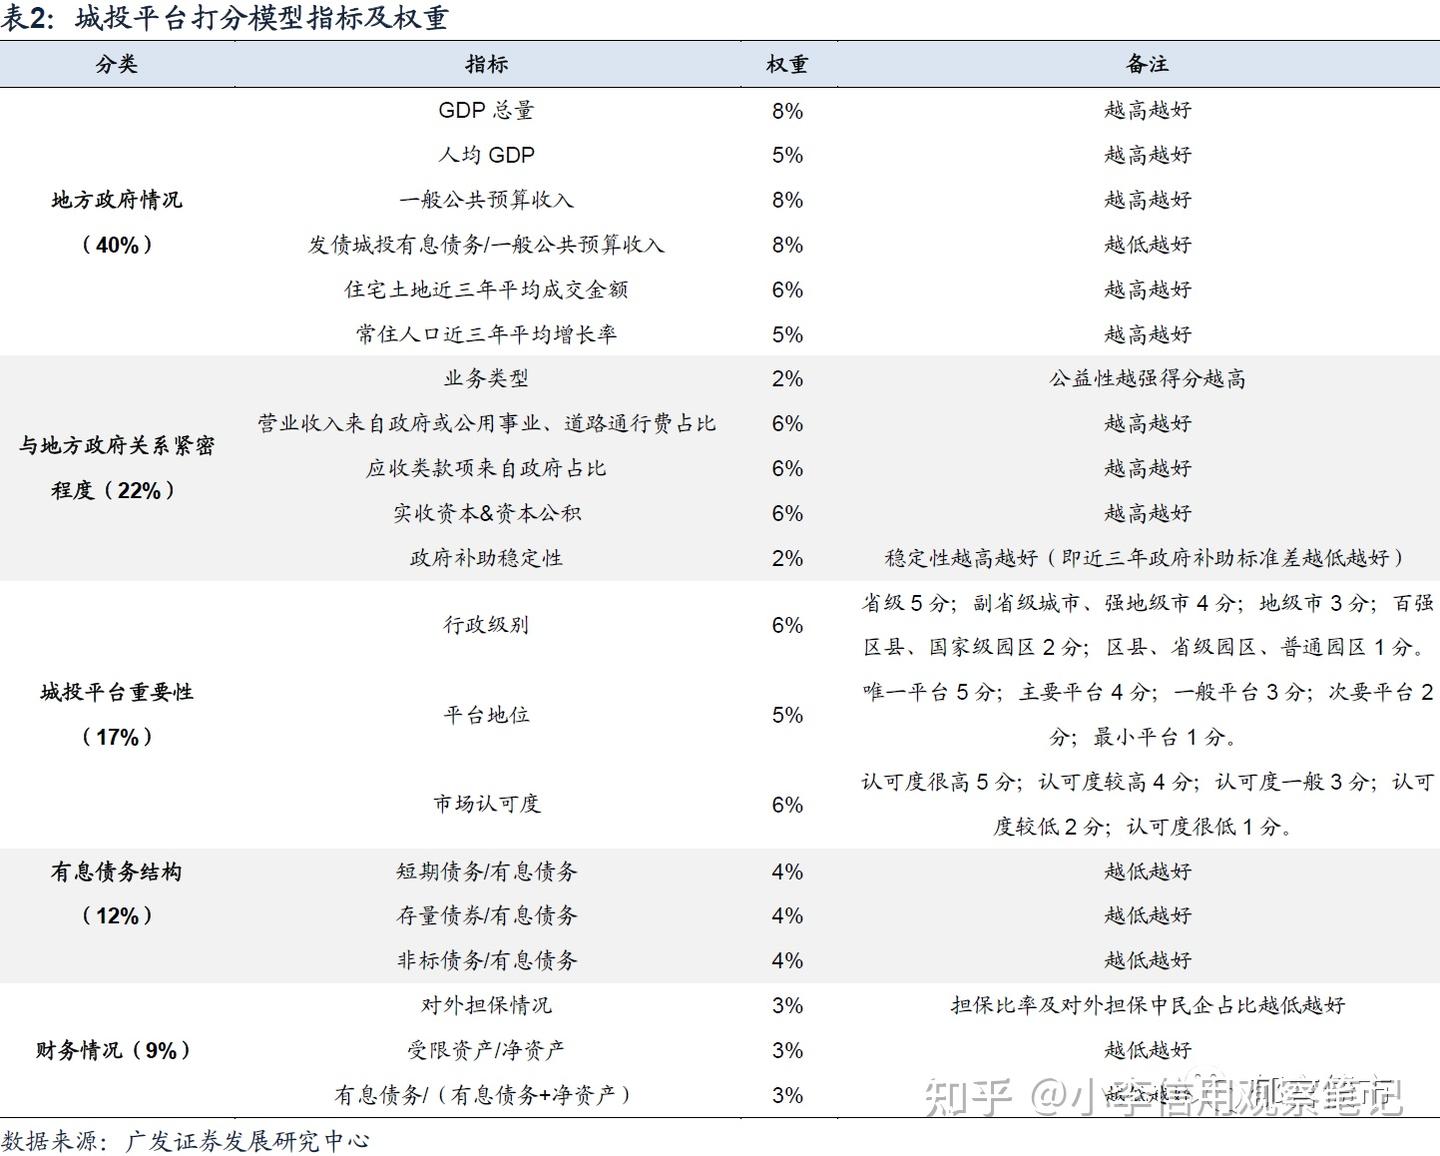This screenshot has height=1156, width=1440.
Task: Click the 3% weight beside 受限资产/净资产
Action: 787,1051
